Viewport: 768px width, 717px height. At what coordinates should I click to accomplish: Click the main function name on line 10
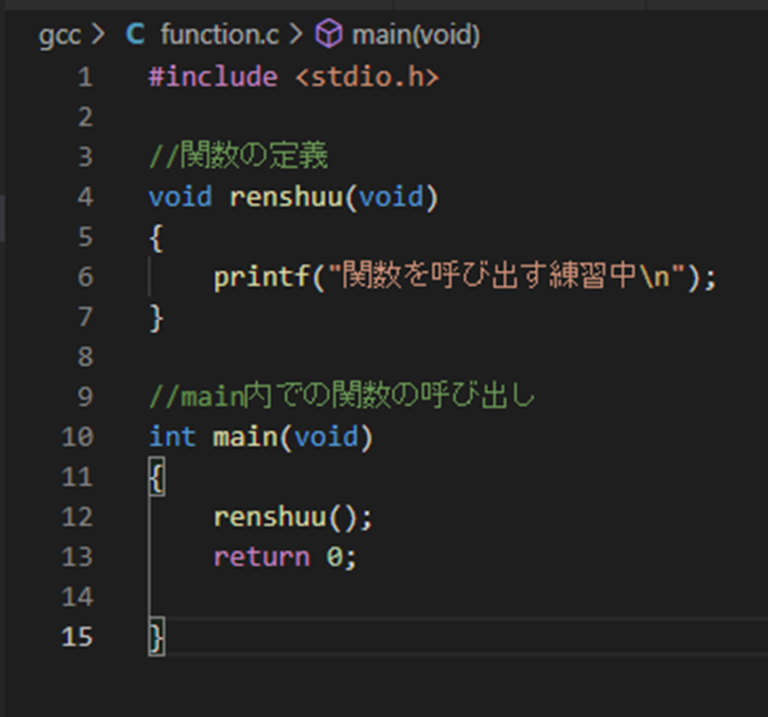tap(244, 437)
